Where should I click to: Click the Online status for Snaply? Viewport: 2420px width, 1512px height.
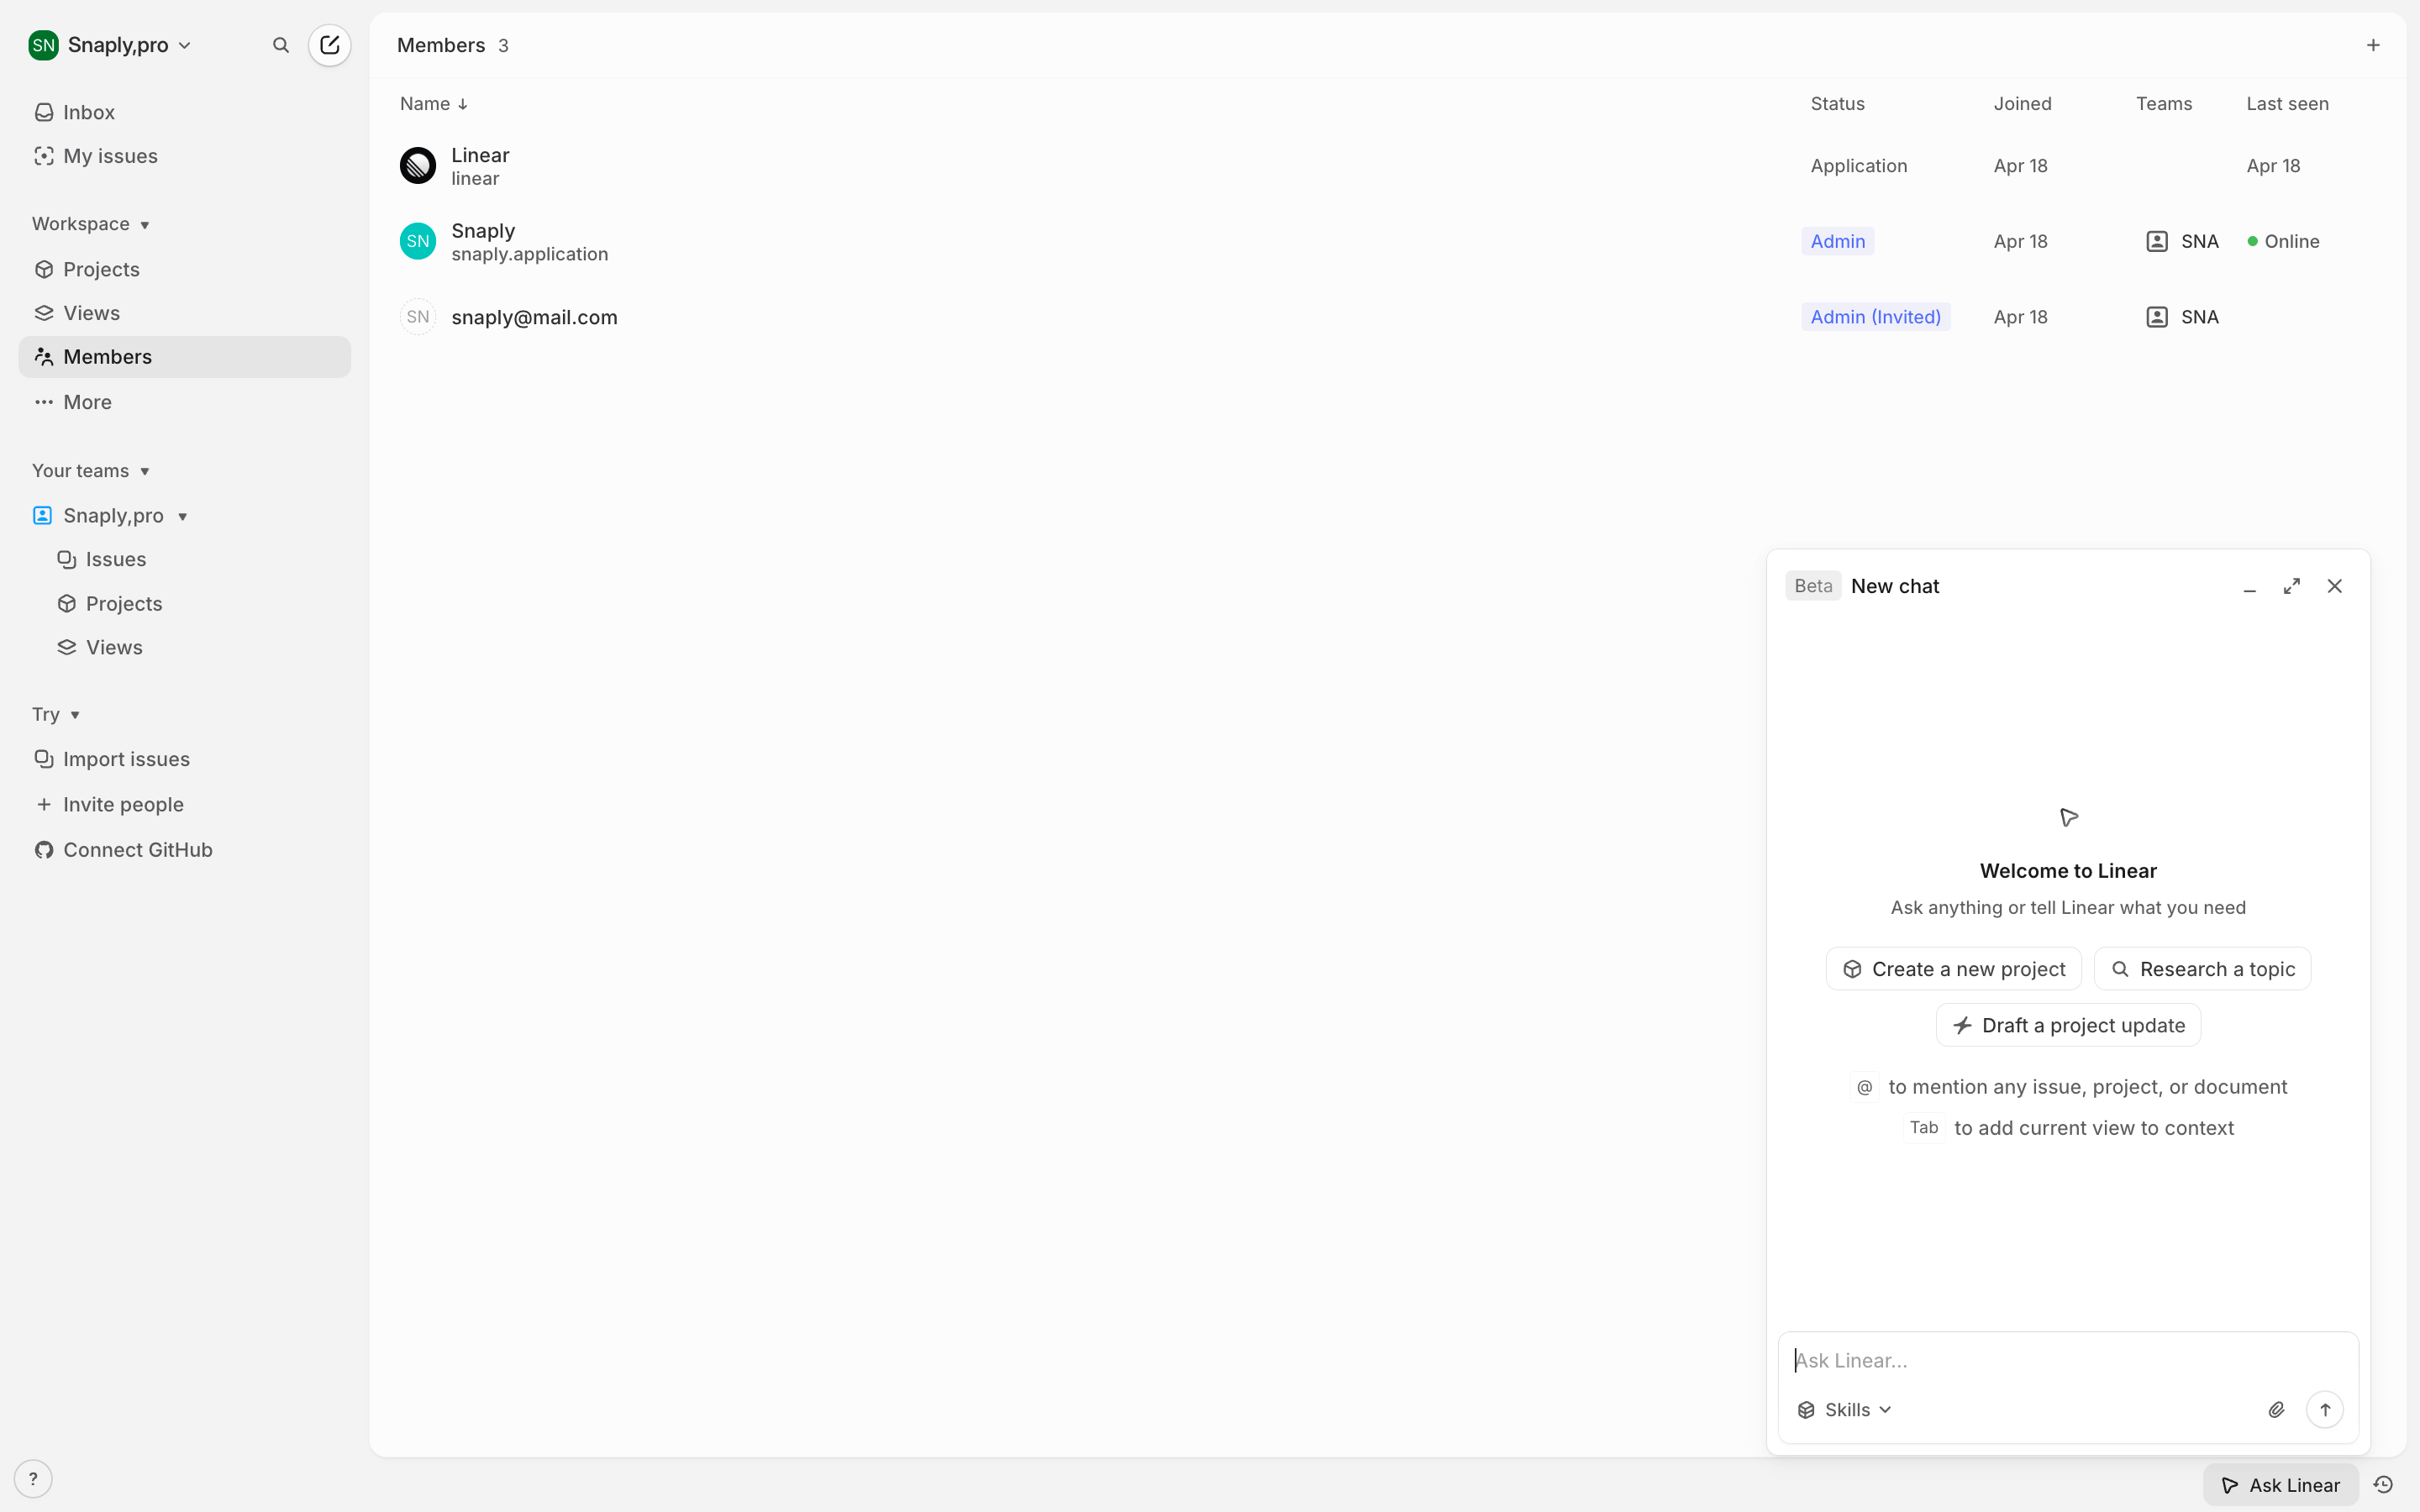point(2283,241)
